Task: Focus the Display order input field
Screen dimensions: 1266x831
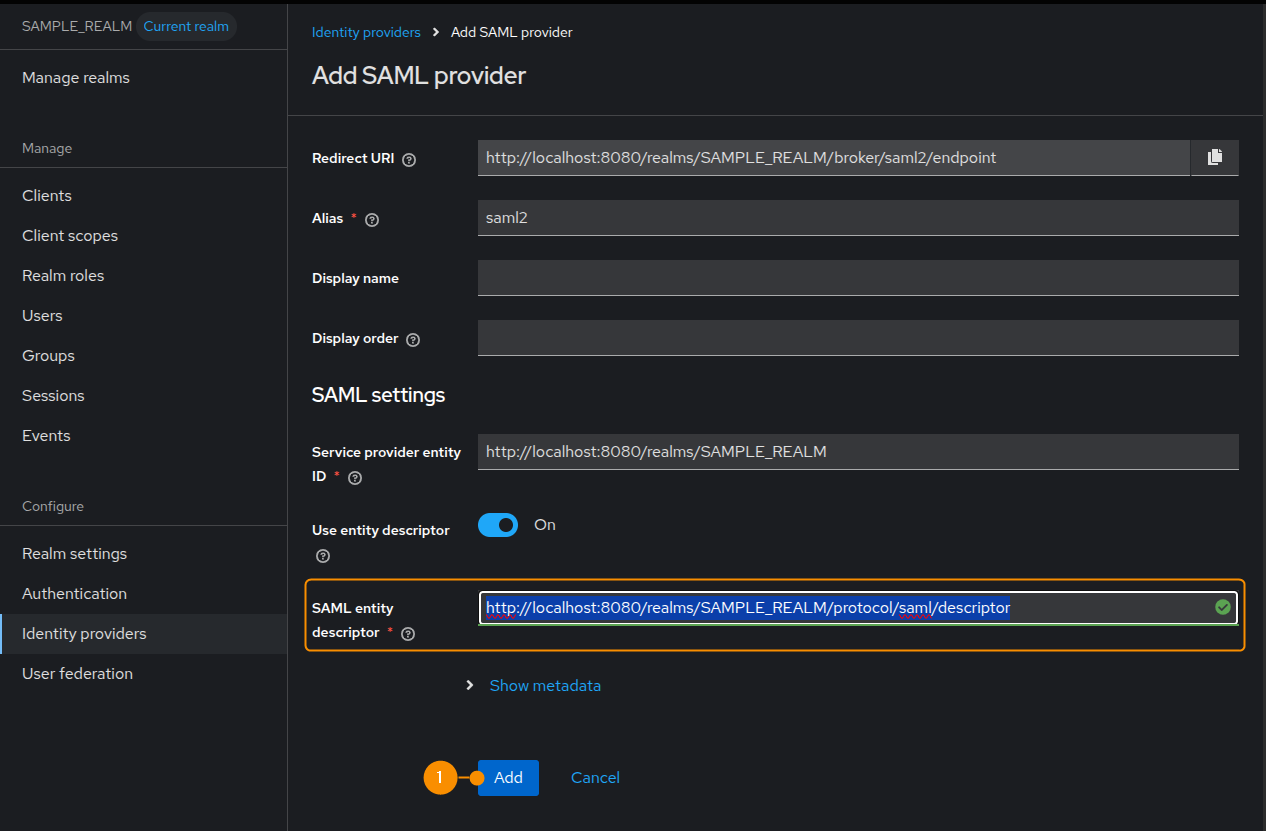Action: [858, 338]
